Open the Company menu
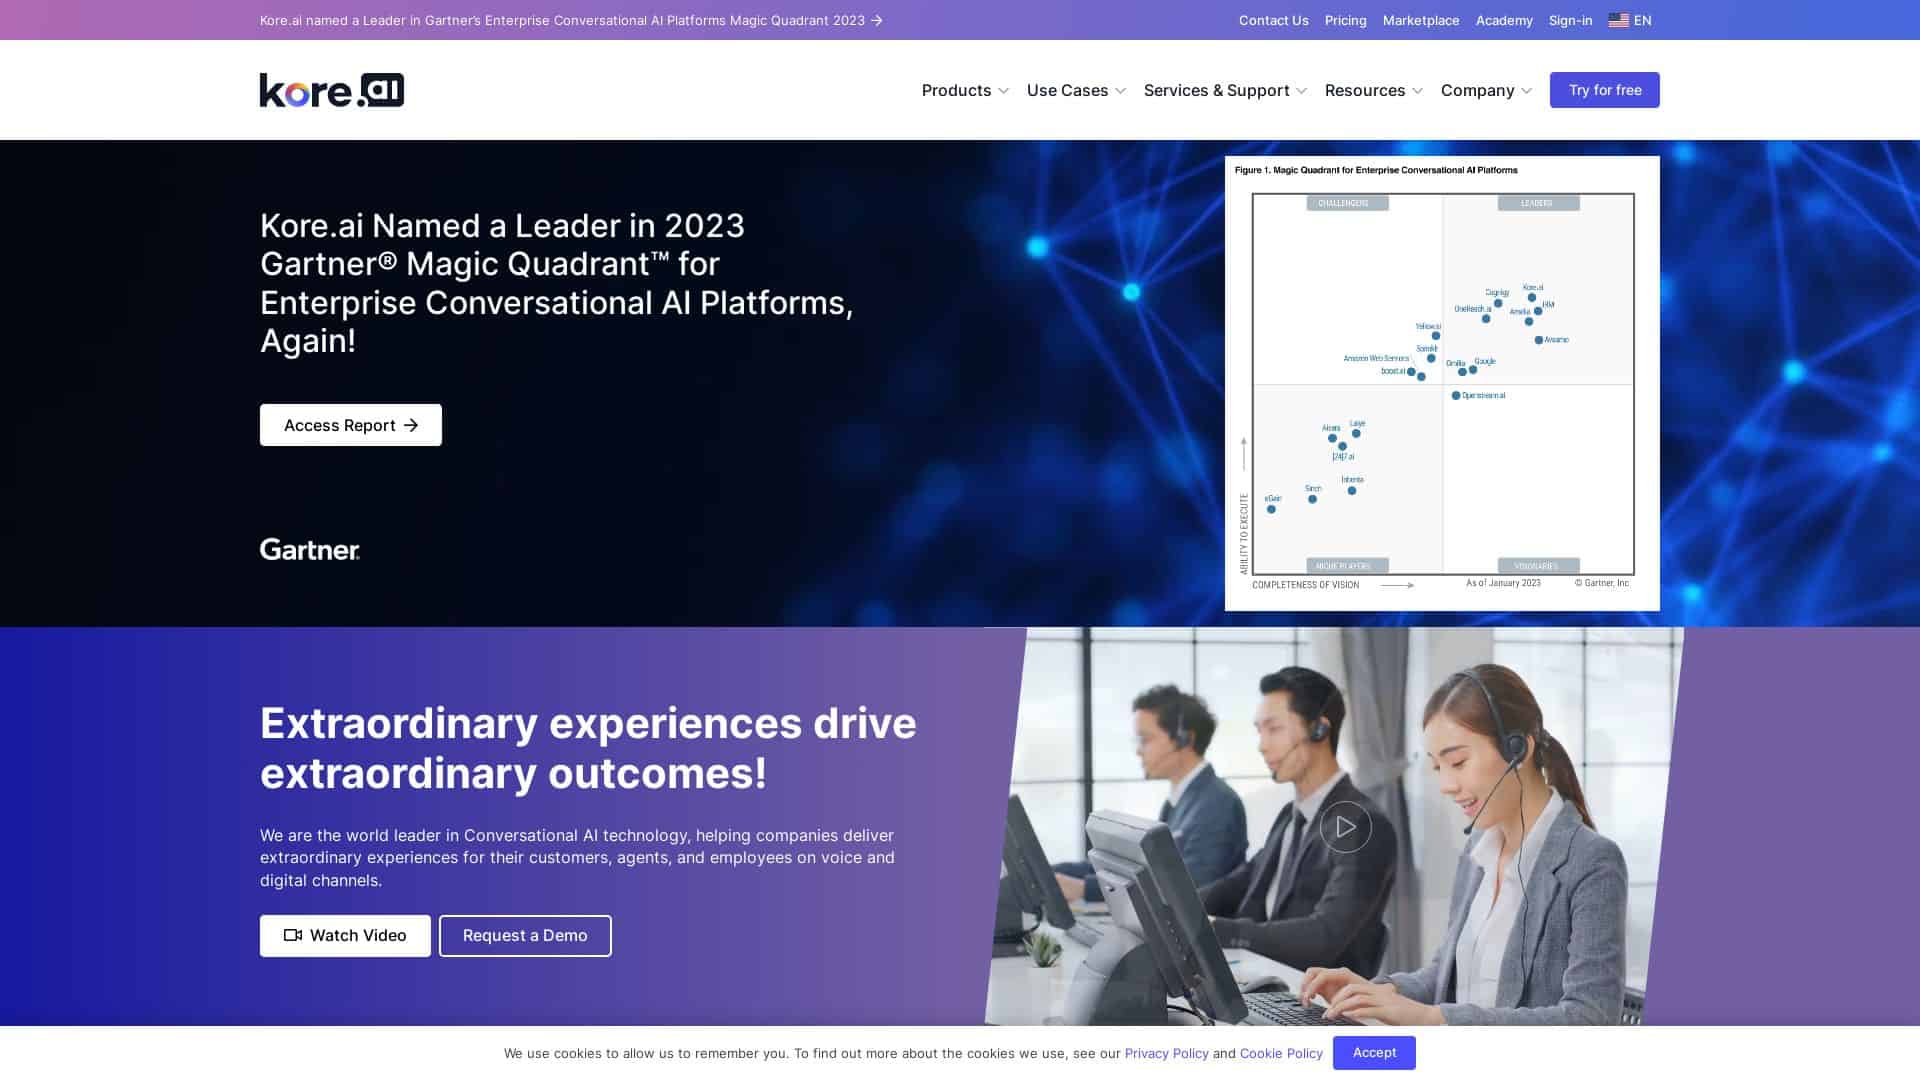The width and height of the screenshot is (1920, 1080). click(1486, 90)
